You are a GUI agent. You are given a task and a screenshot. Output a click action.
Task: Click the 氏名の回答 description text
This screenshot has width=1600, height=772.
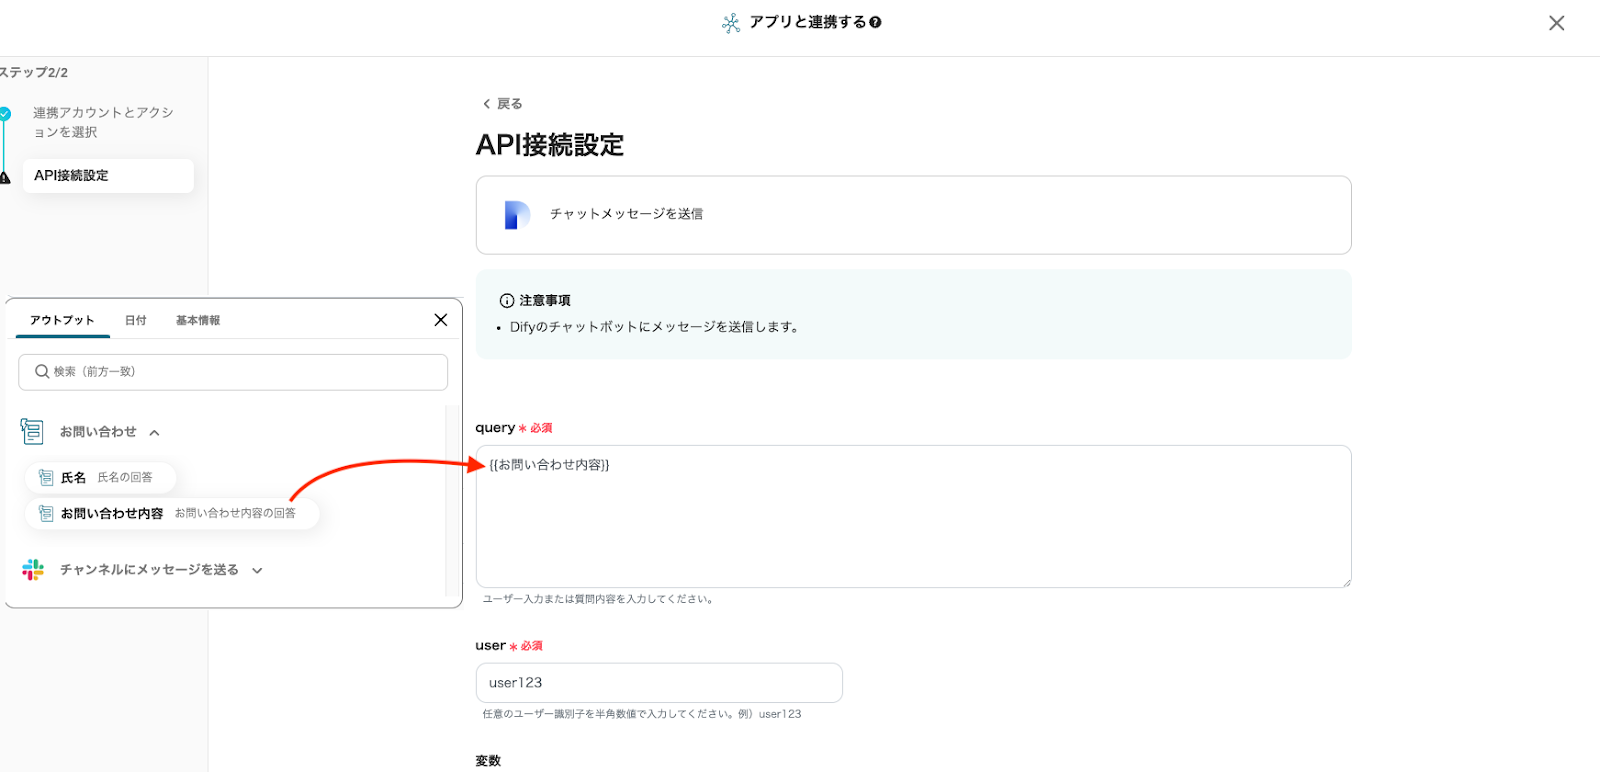pos(125,478)
